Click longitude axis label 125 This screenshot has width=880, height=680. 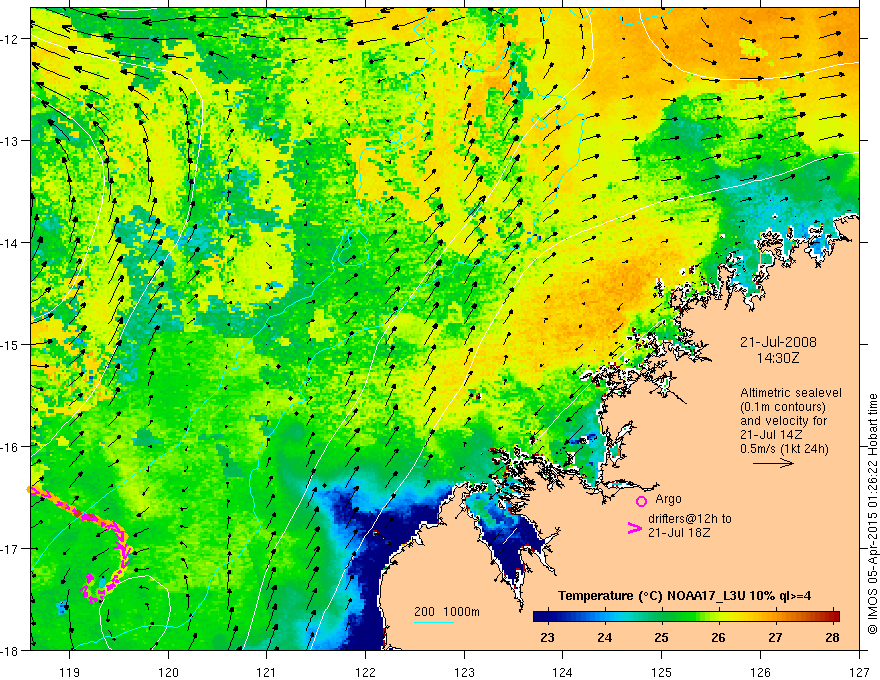tap(662, 672)
